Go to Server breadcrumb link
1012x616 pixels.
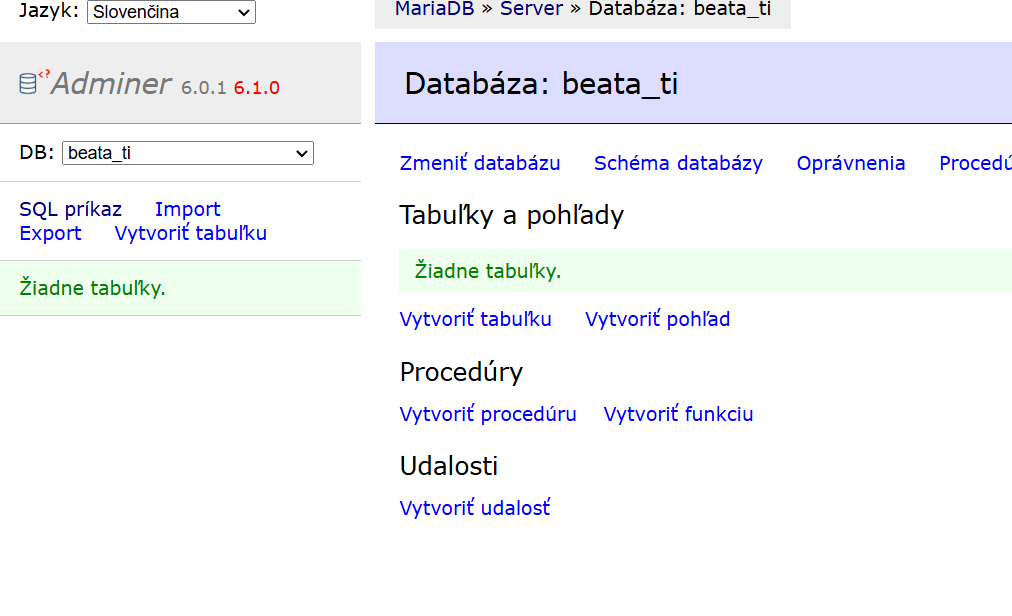pyautogui.click(x=531, y=9)
